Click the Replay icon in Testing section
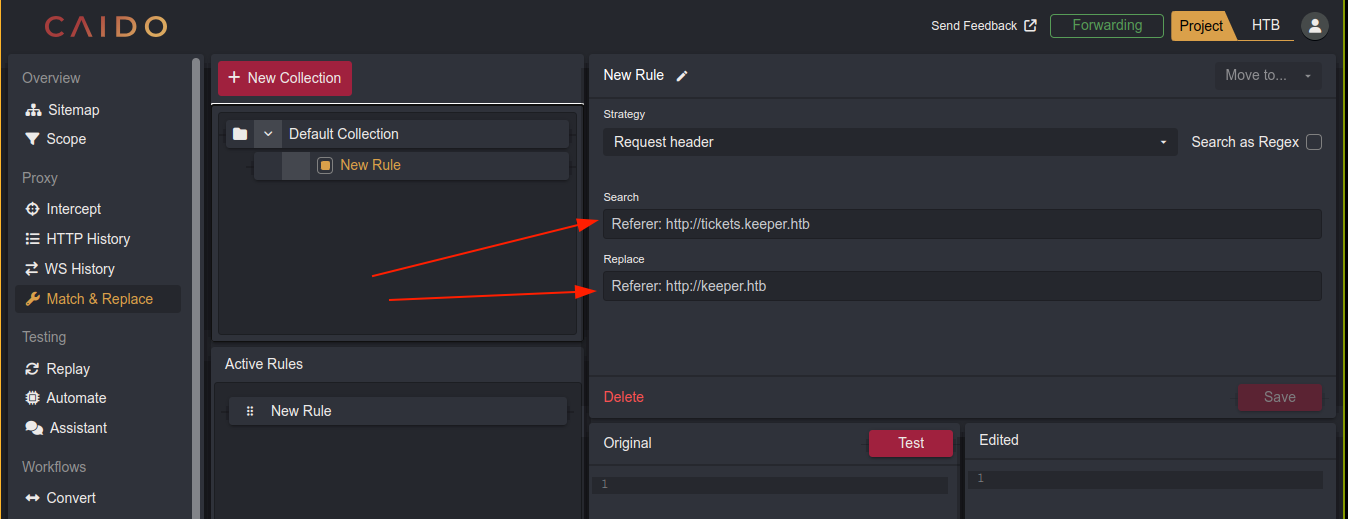Image resolution: width=1348 pixels, height=519 pixels. click(x=33, y=369)
